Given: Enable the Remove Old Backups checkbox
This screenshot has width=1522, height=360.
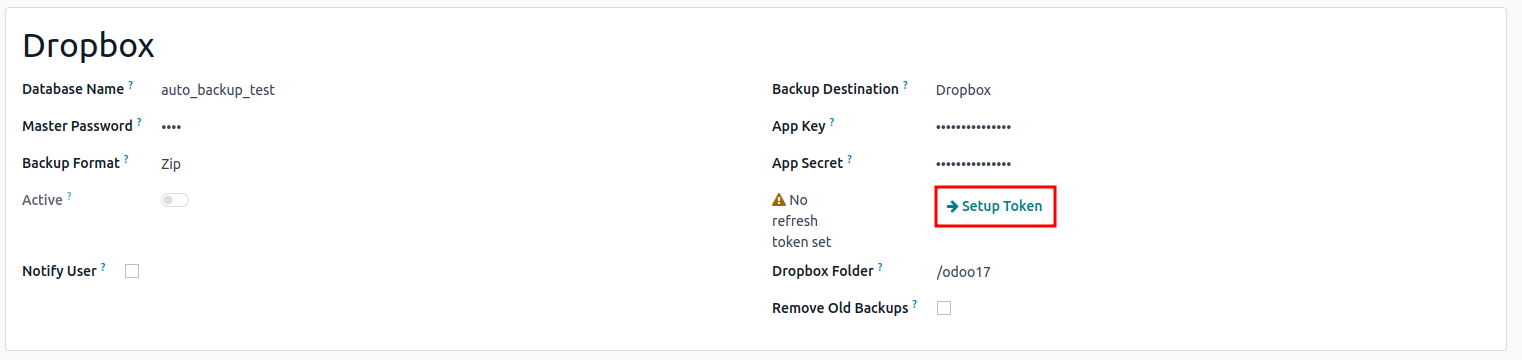Looking at the screenshot, I should [x=944, y=308].
